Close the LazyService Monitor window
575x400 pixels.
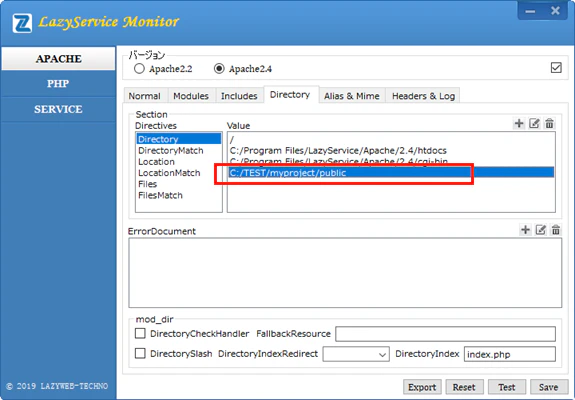(555, 11)
